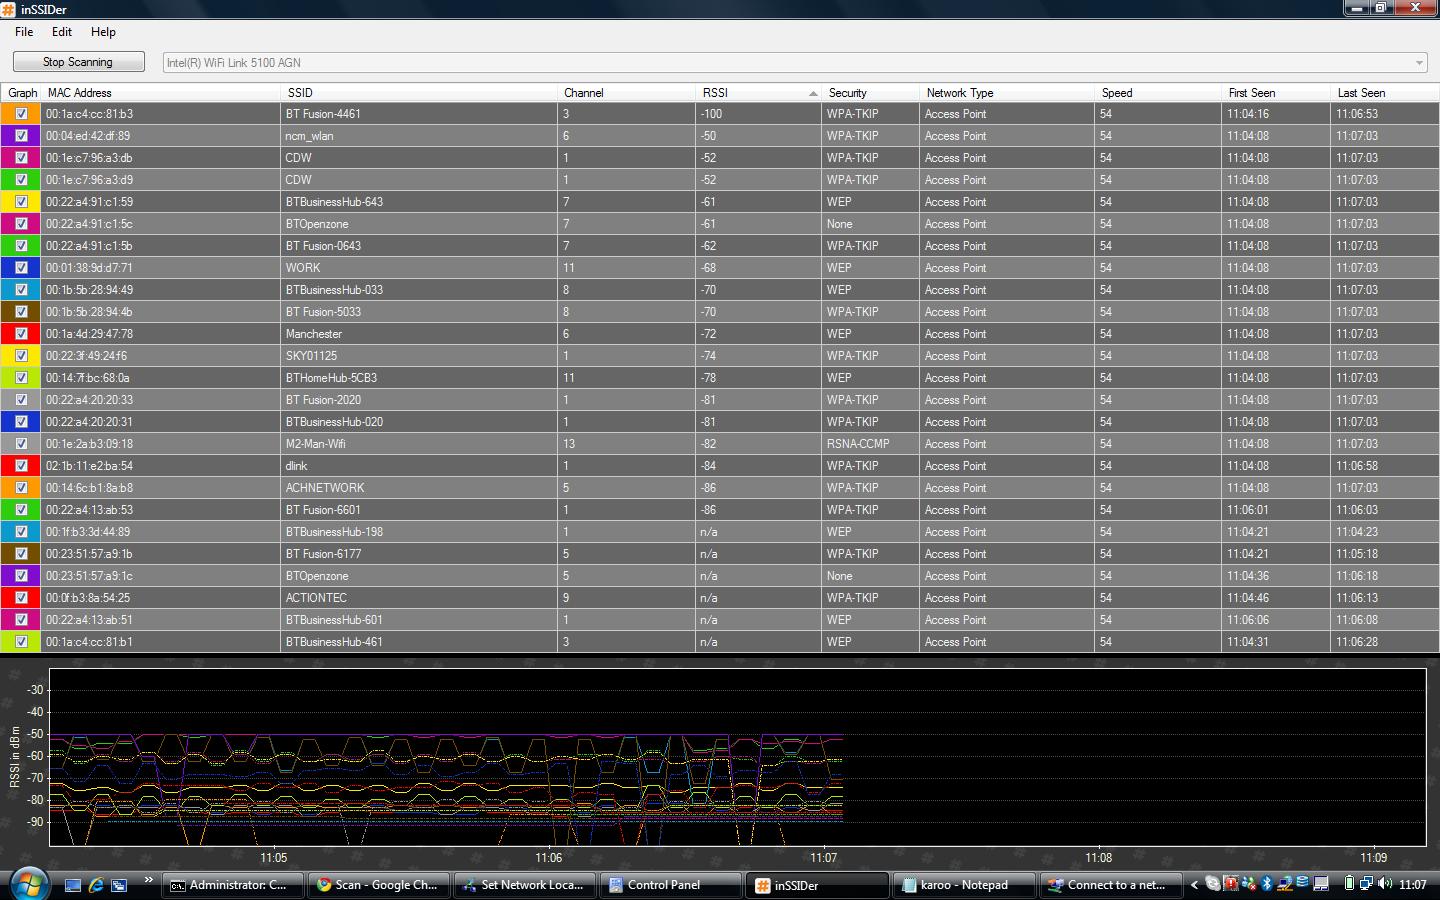The height and width of the screenshot is (900, 1440).
Task: Sort by Network Type column header
Action: [1007, 93]
